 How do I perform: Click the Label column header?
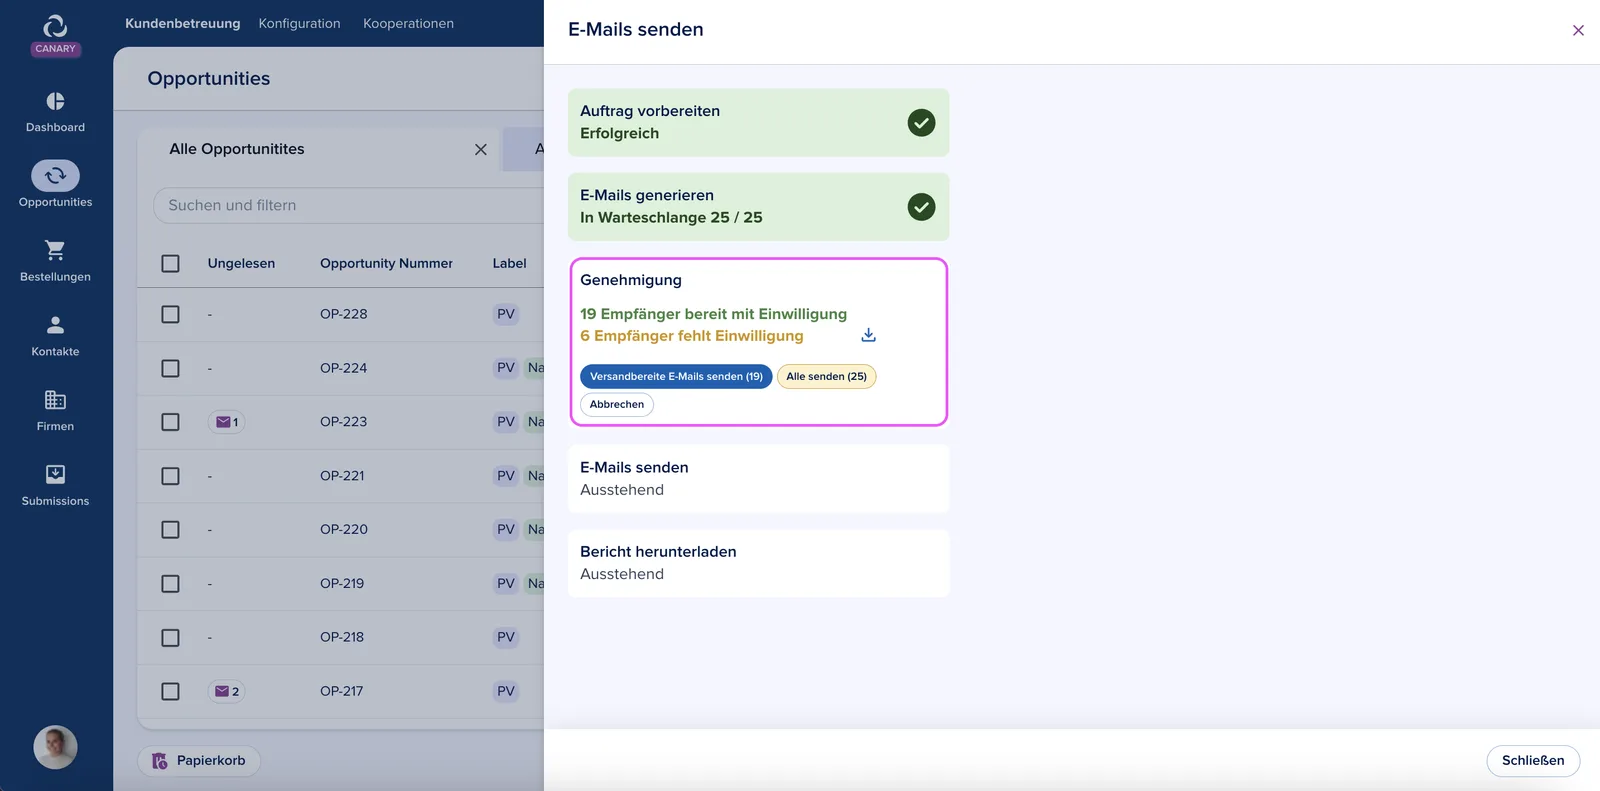509,263
